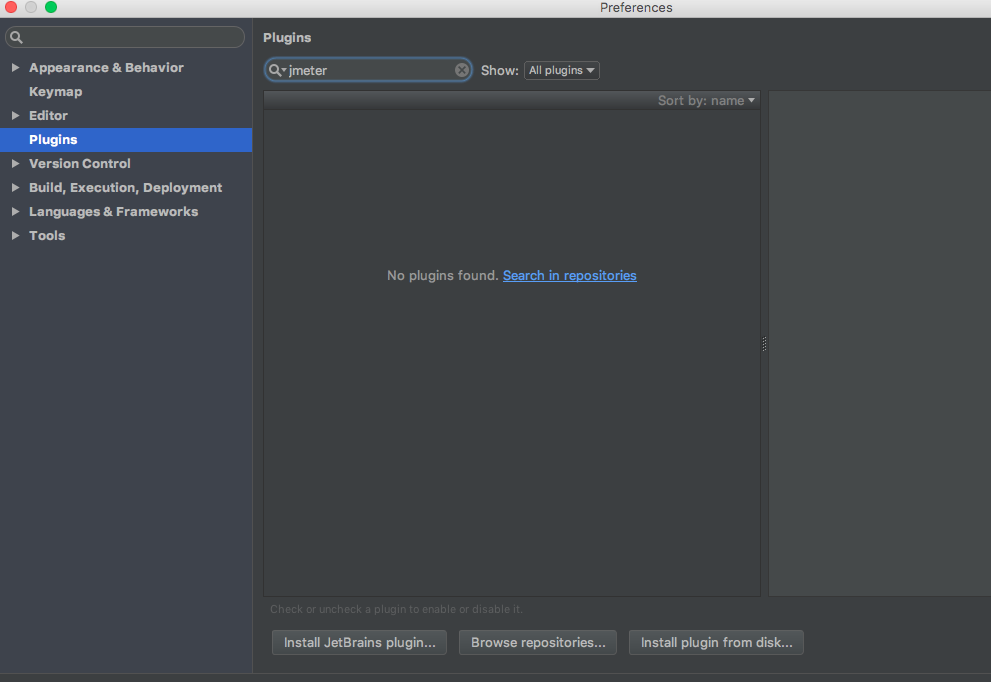Click the "Search in repositories" link
Viewport: 991px width, 682px height.
click(x=569, y=275)
